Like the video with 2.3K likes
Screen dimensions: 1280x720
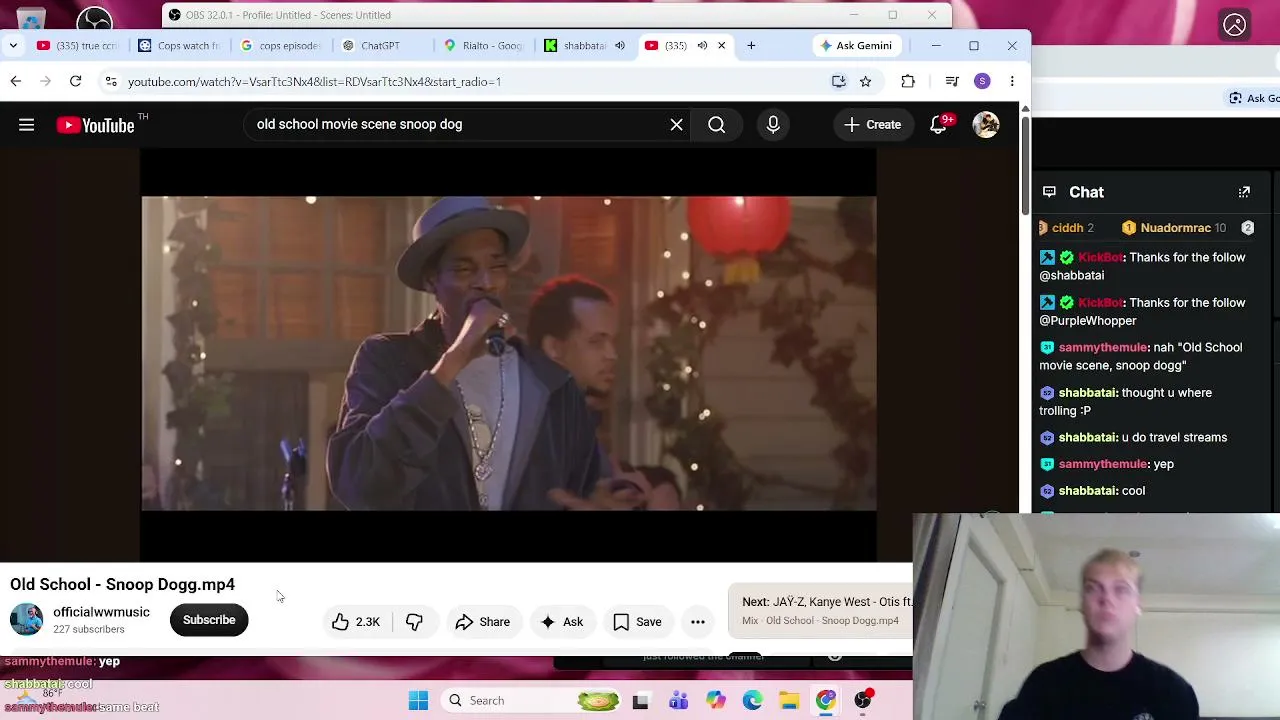pos(356,622)
